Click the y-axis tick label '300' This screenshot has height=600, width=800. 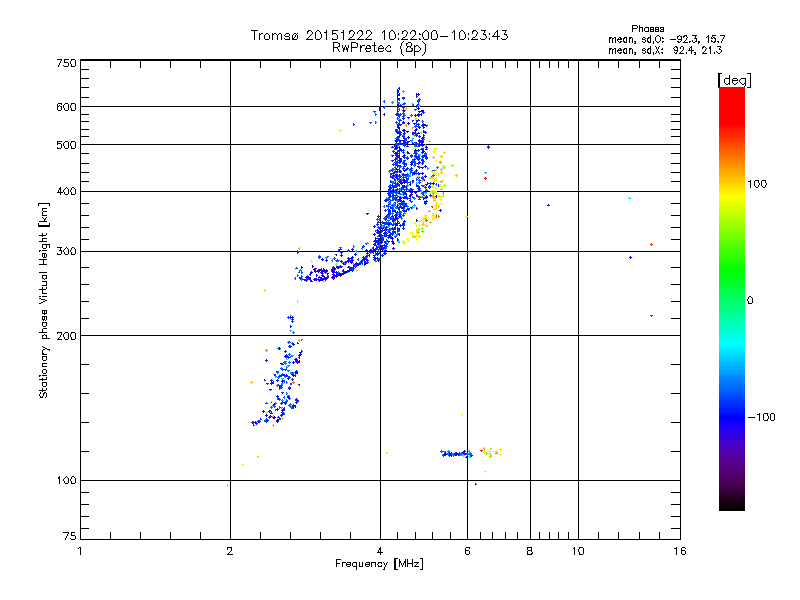66,252
